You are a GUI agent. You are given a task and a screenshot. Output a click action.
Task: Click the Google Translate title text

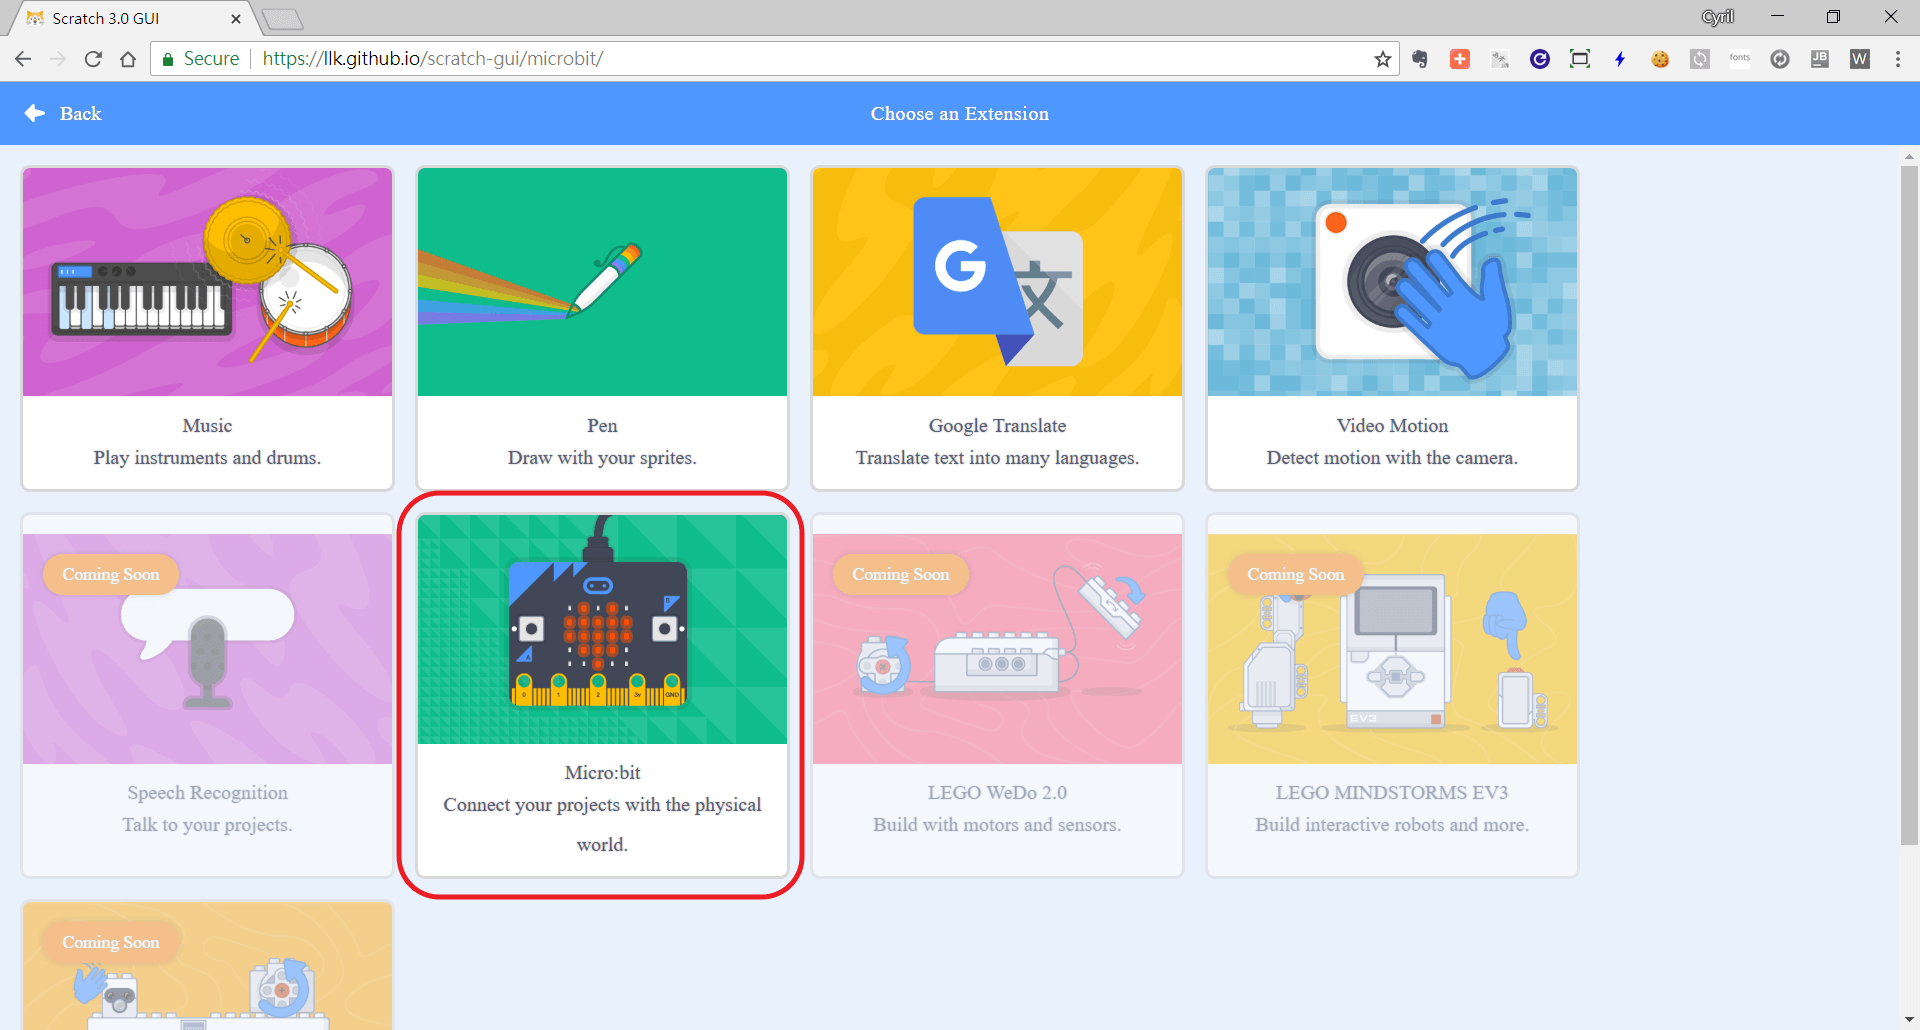[997, 426]
